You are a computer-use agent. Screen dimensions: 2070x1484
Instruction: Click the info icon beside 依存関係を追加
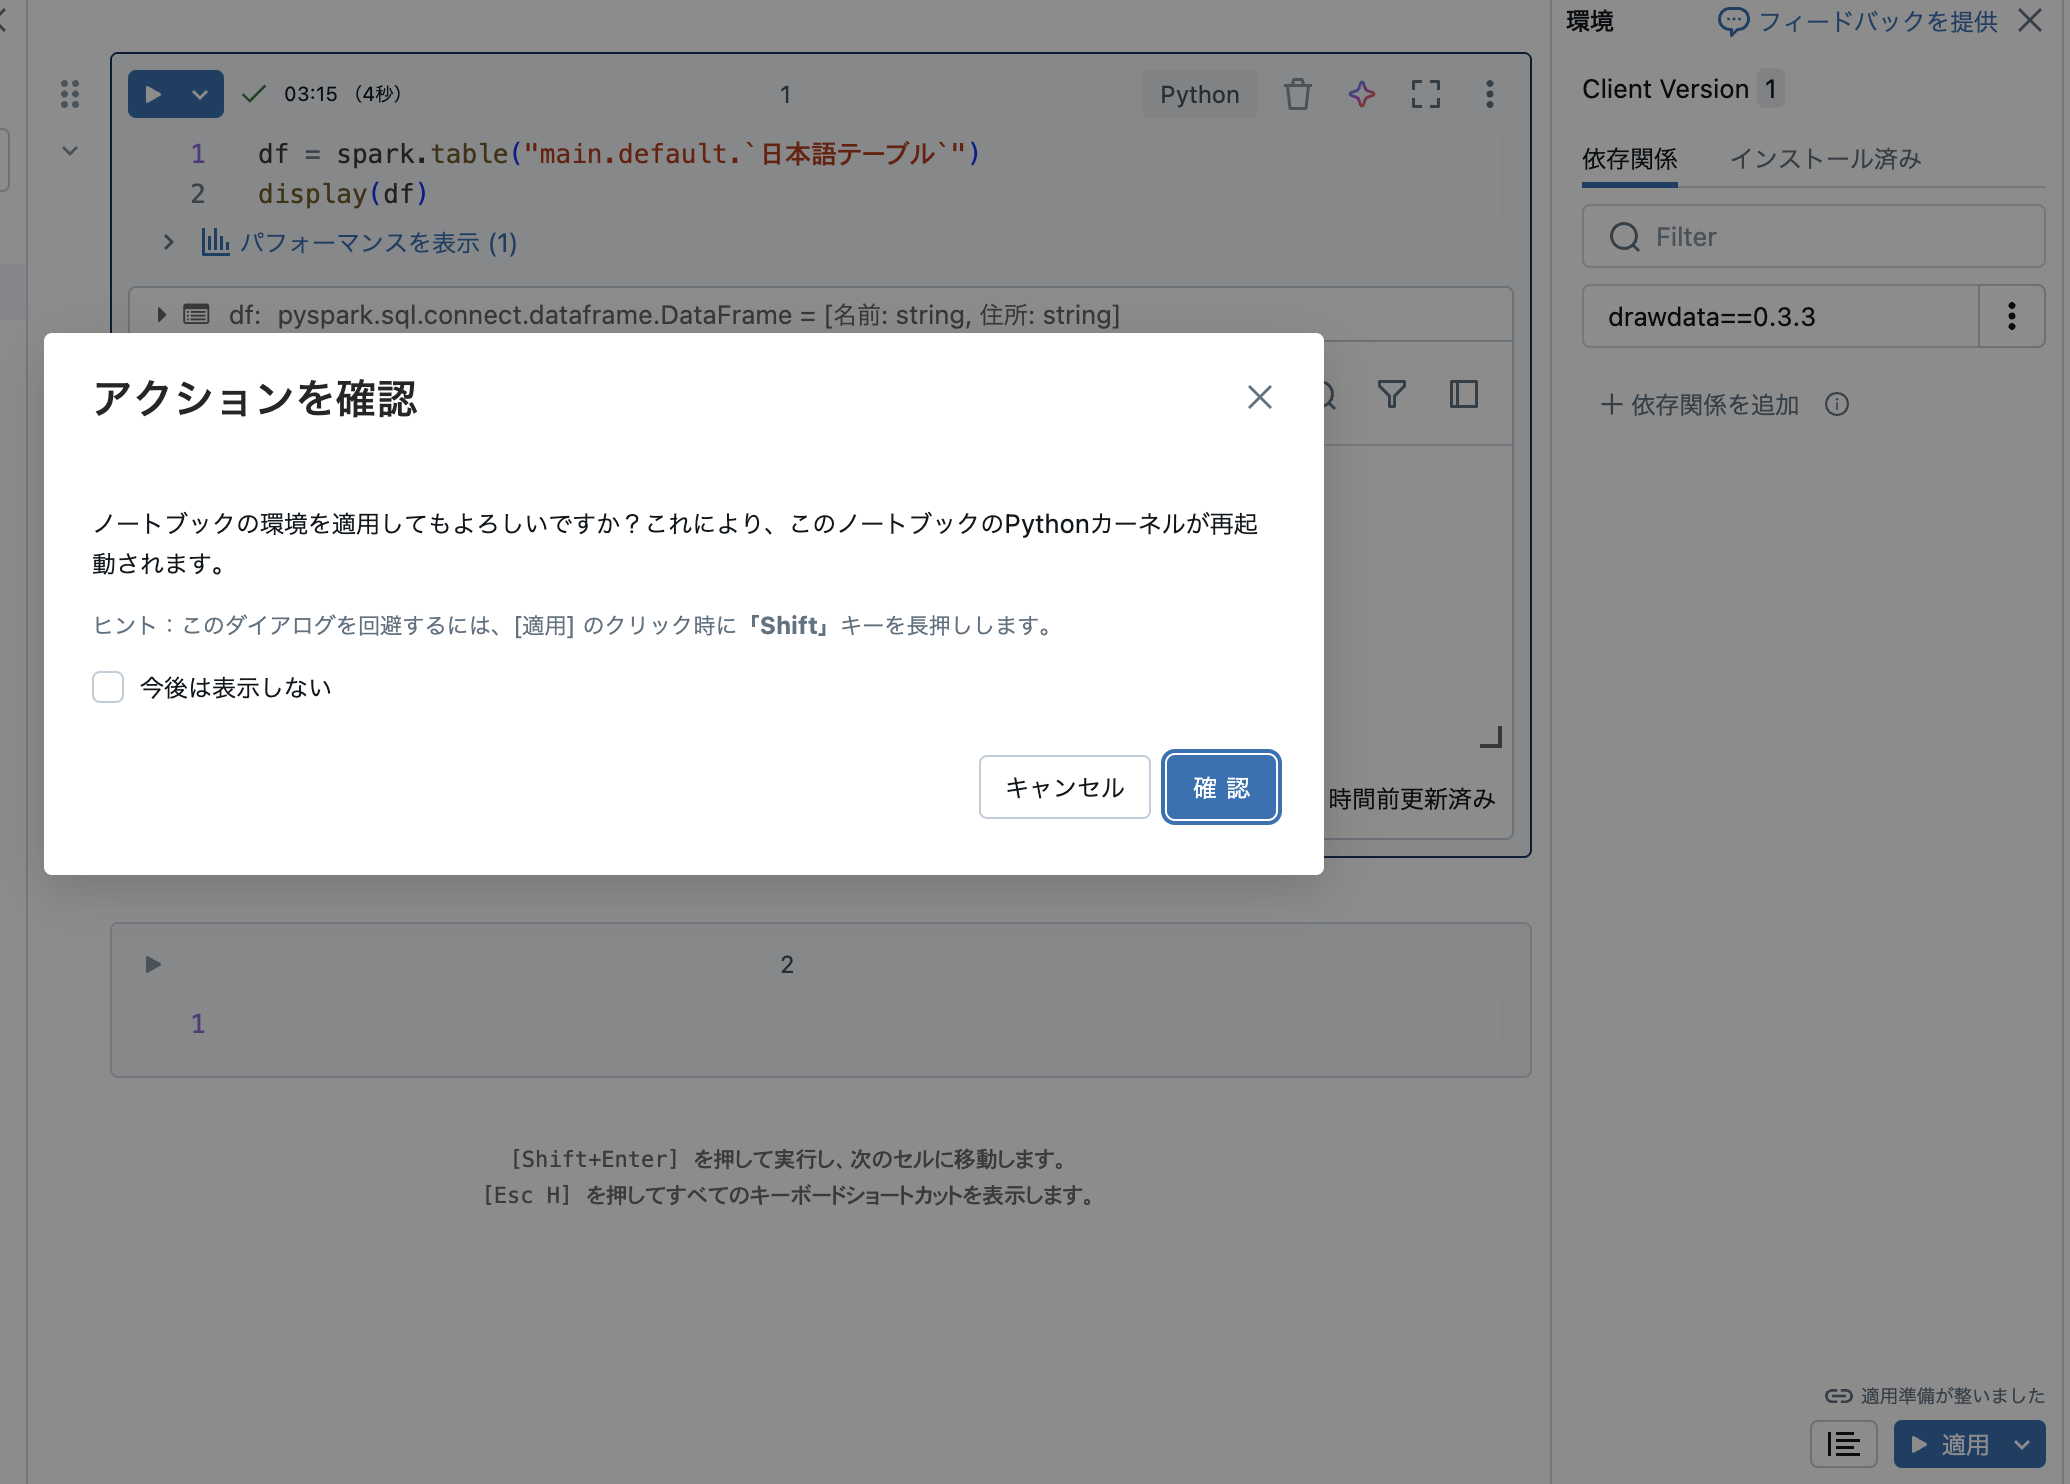coord(1837,404)
